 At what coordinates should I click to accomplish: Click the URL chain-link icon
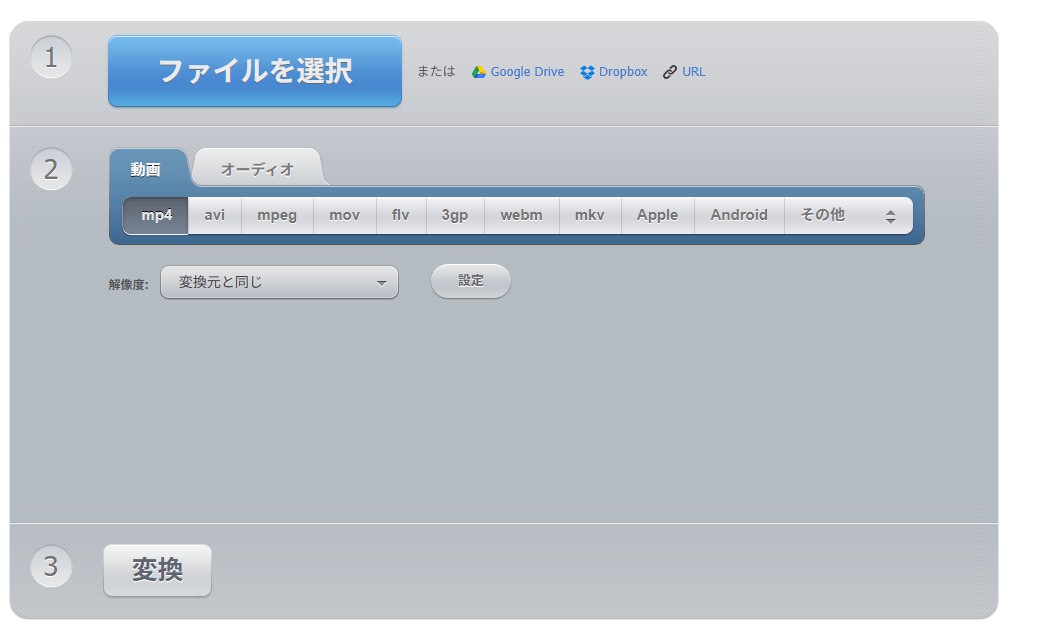pyautogui.click(x=669, y=72)
